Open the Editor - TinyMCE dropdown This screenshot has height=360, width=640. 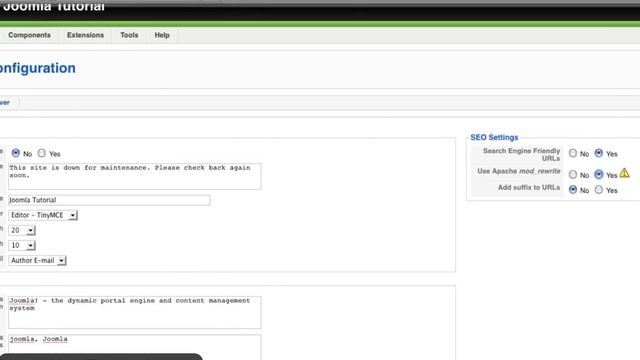tap(43, 215)
